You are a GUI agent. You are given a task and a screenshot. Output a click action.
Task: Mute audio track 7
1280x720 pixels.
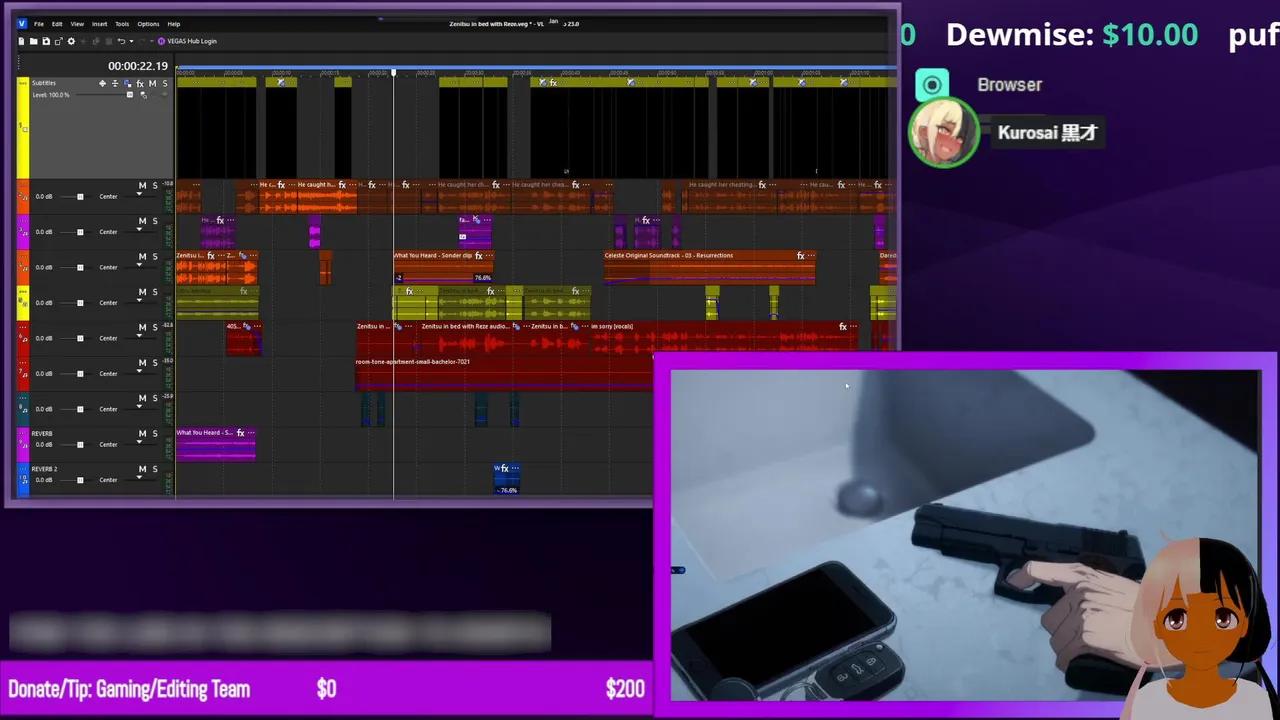coord(142,363)
